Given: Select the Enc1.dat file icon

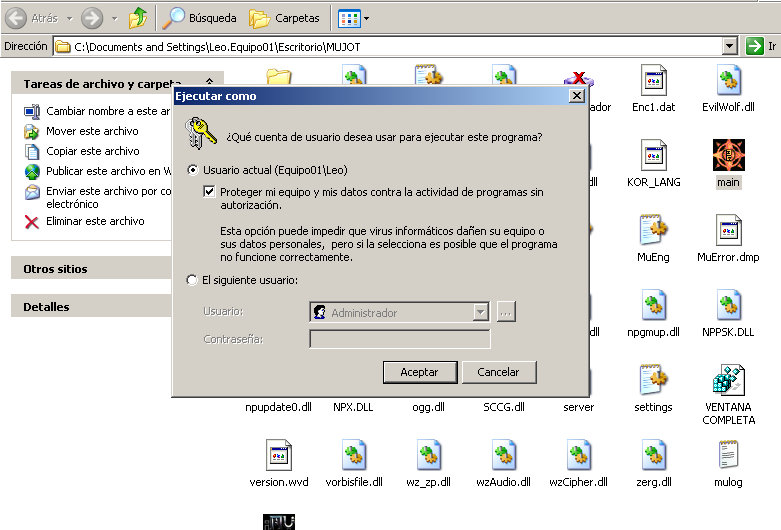Looking at the screenshot, I should point(653,80).
